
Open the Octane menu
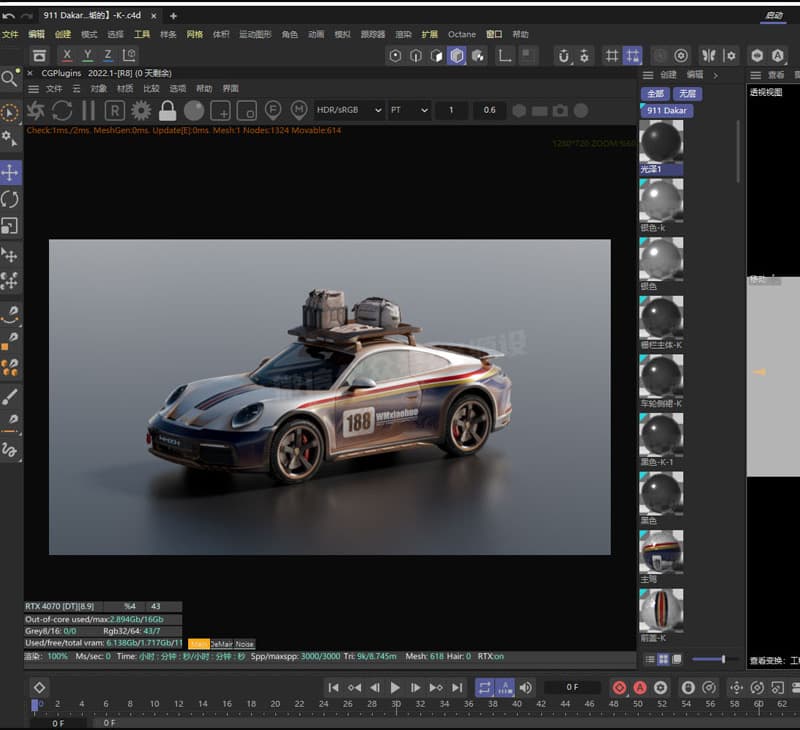(x=462, y=34)
